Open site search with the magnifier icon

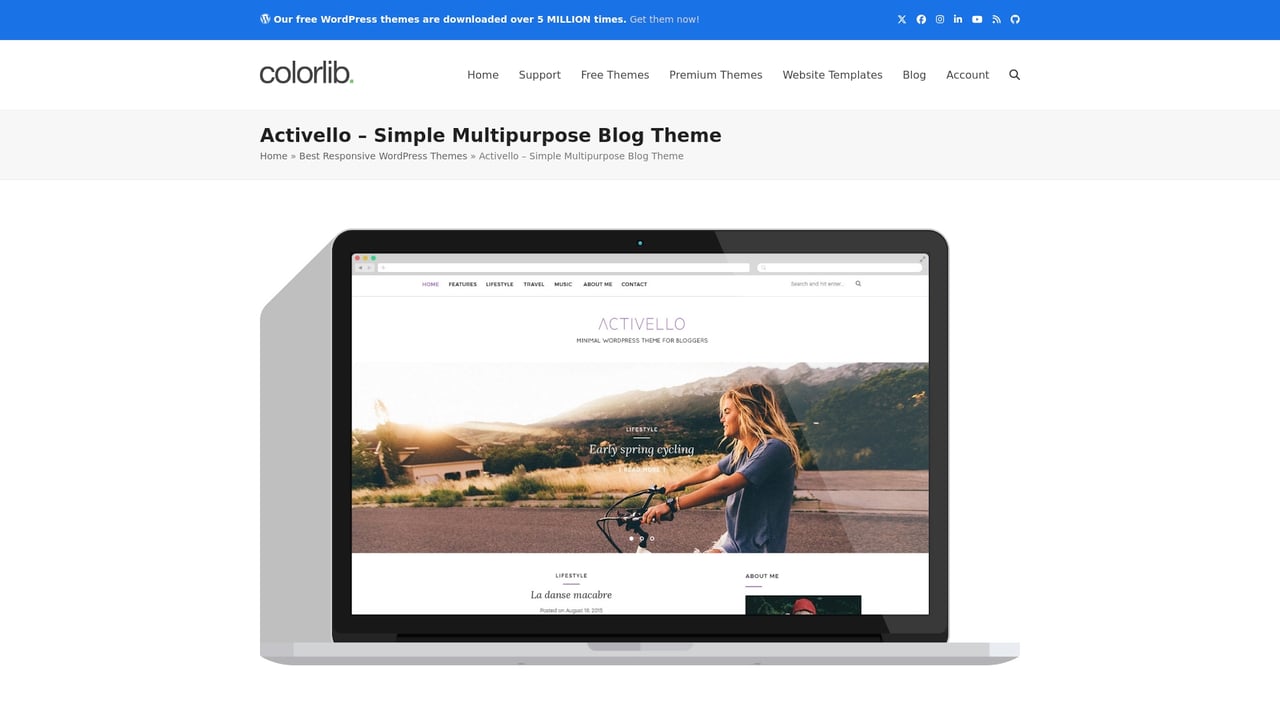pyautogui.click(x=1014, y=74)
